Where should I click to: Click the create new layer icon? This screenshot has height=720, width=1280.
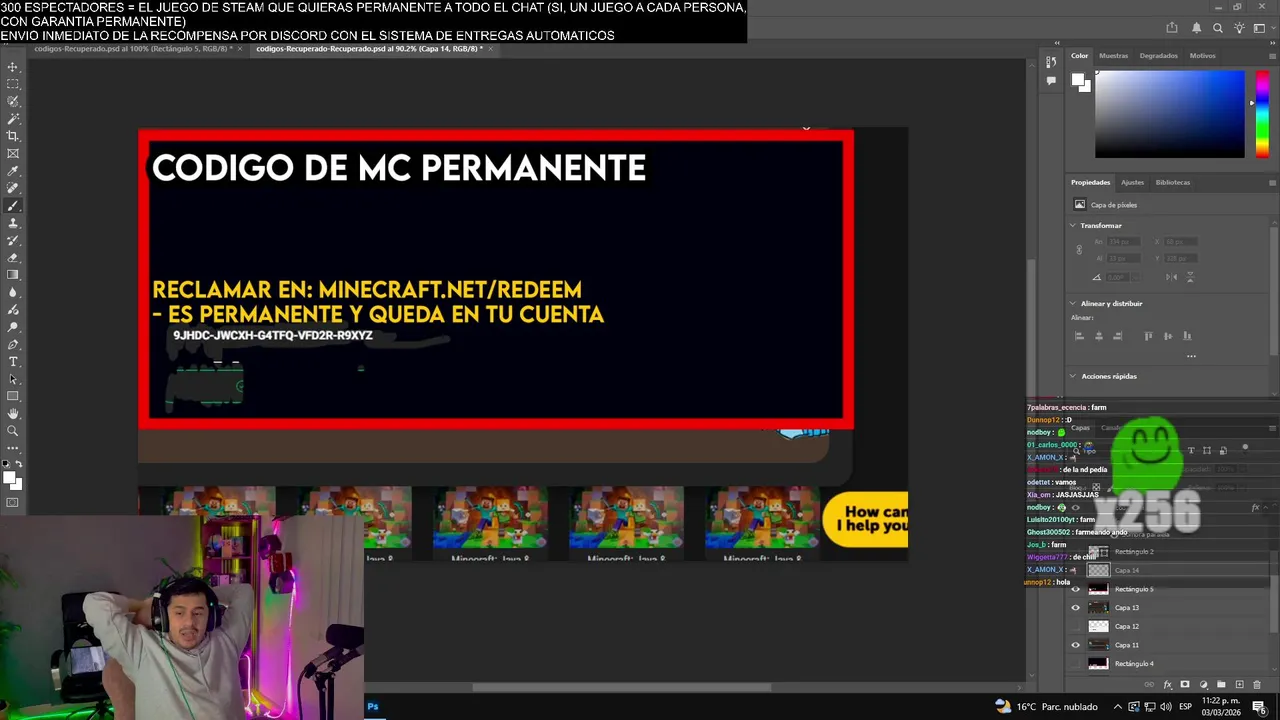[x=1239, y=685]
